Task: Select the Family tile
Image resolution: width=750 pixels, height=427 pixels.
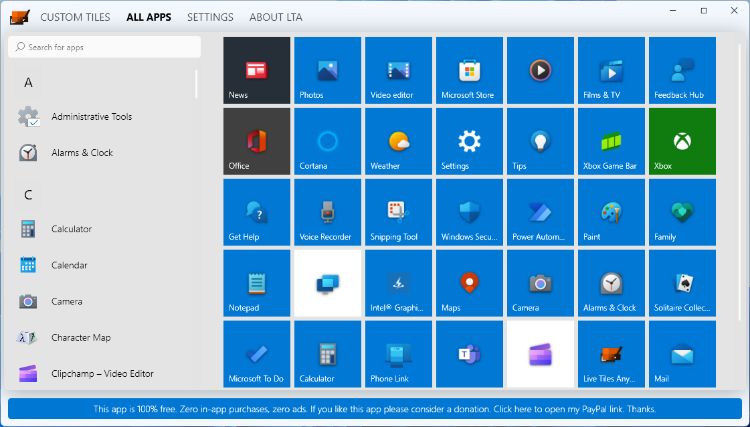Action: pos(682,212)
